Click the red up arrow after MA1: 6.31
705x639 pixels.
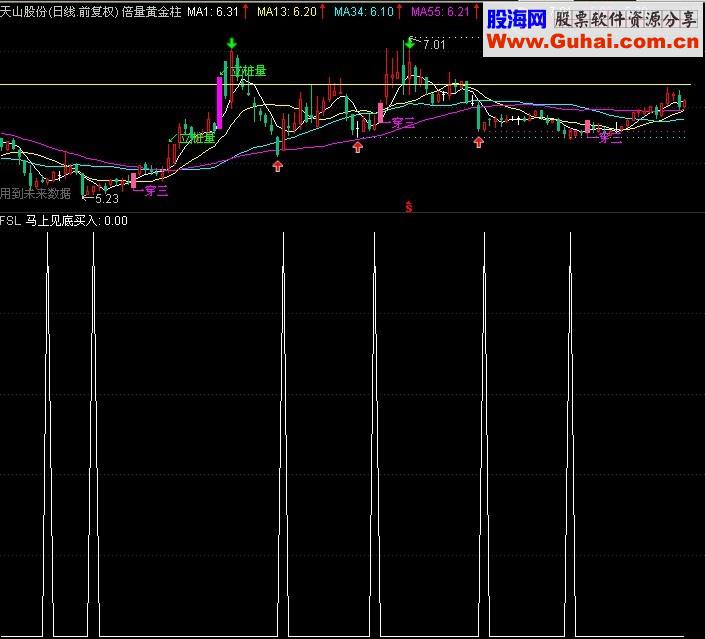click(245, 11)
